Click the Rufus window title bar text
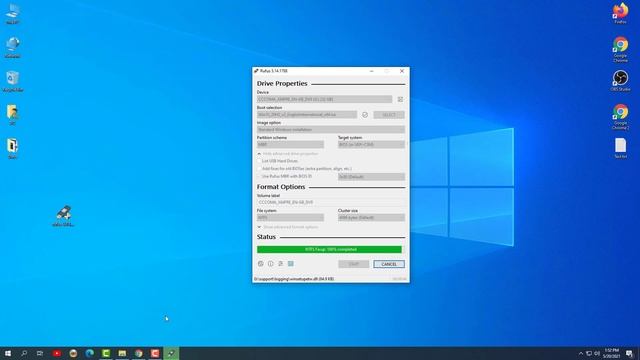 pos(273,71)
